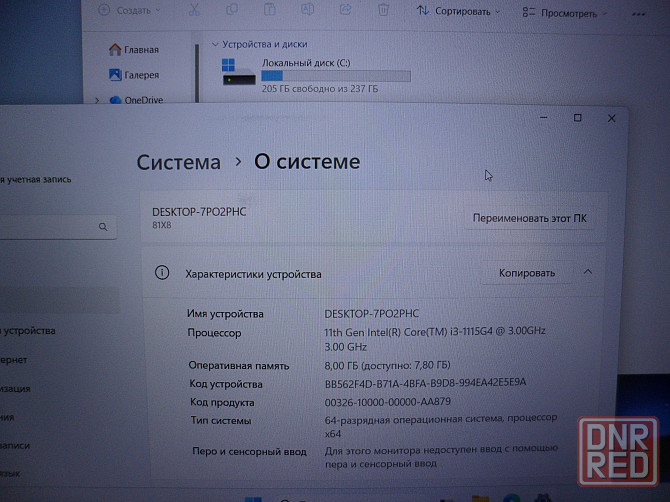Click the Имя устройства label
Viewport: 670px width, 502px height.
pos(225,314)
